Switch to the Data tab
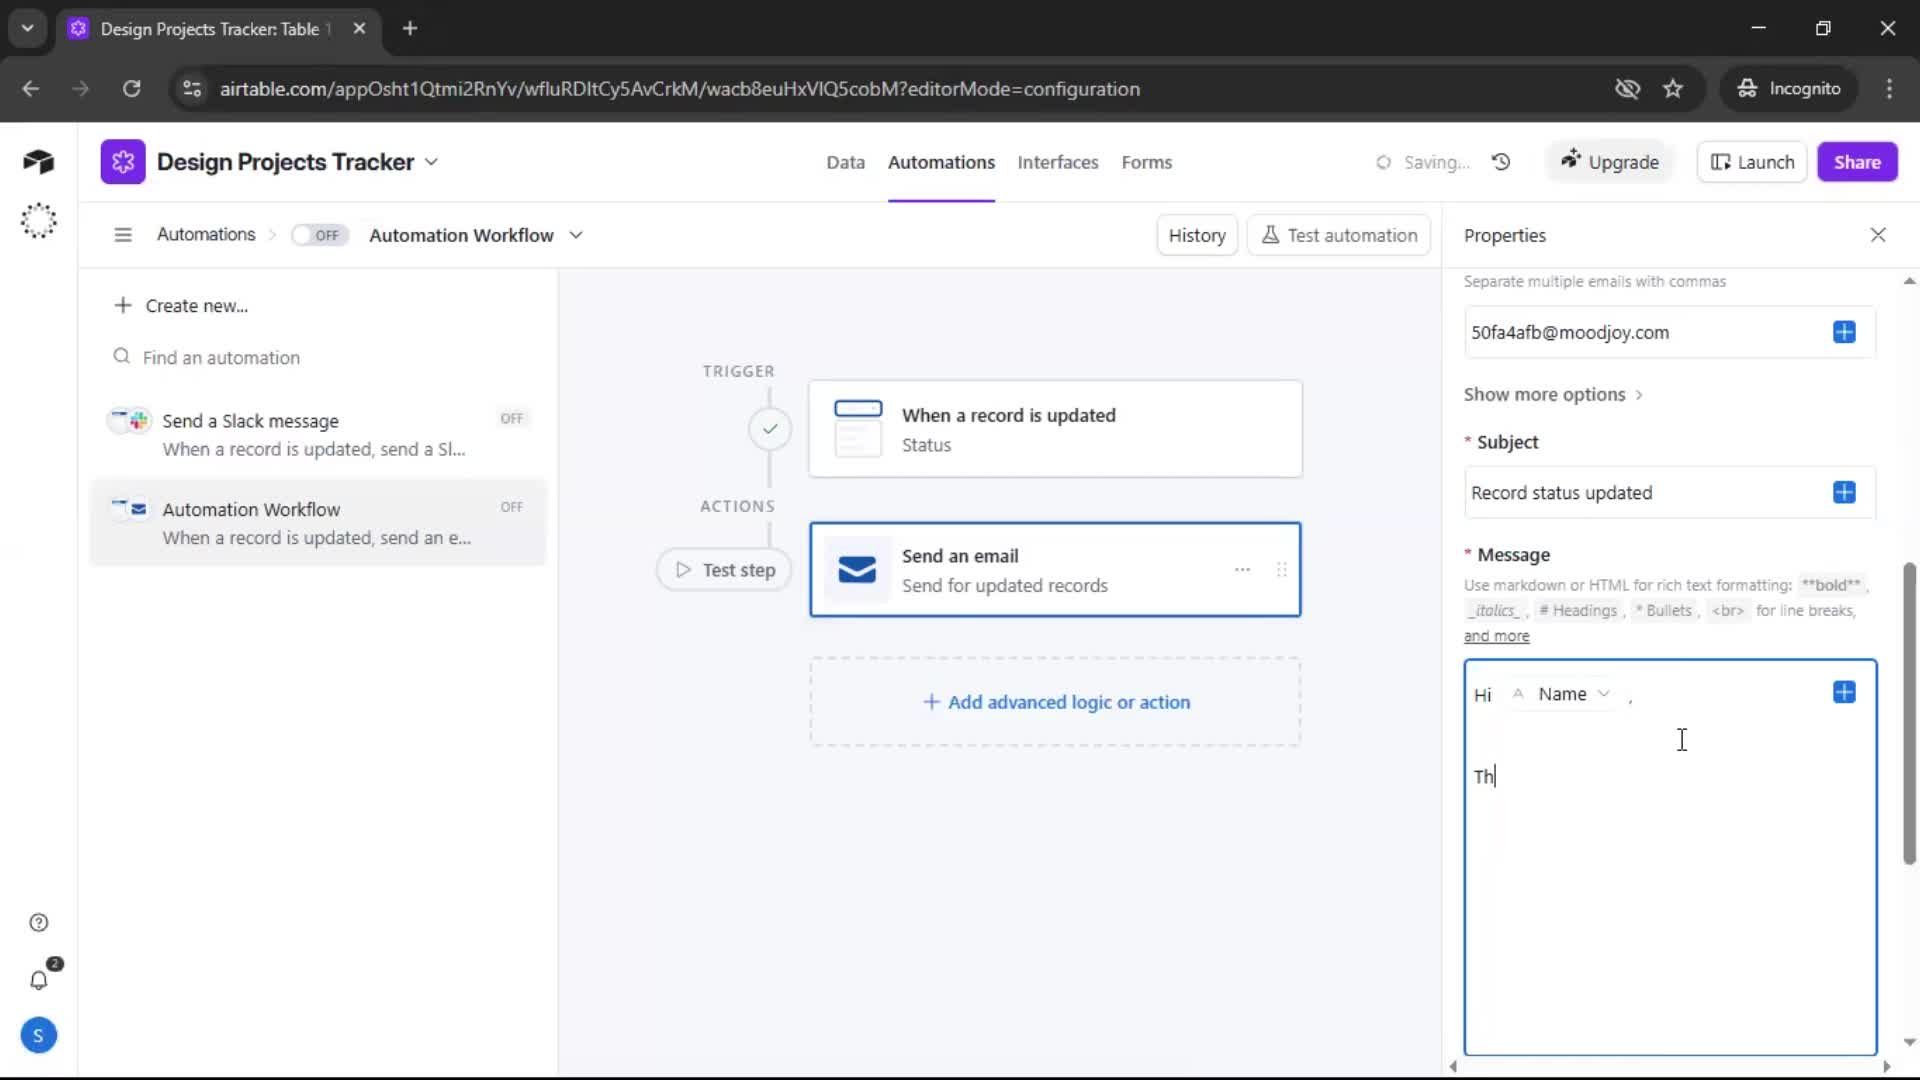The width and height of the screenshot is (1920, 1080). pyautogui.click(x=845, y=162)
